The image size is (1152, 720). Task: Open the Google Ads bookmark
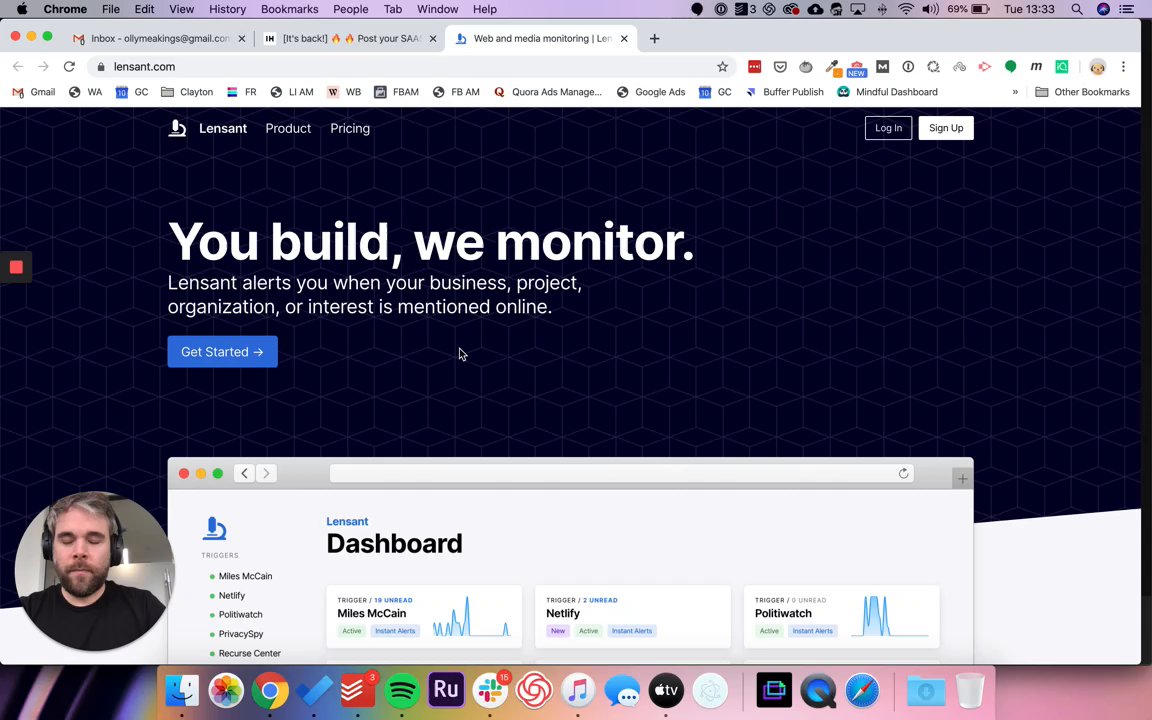(651, 92)
